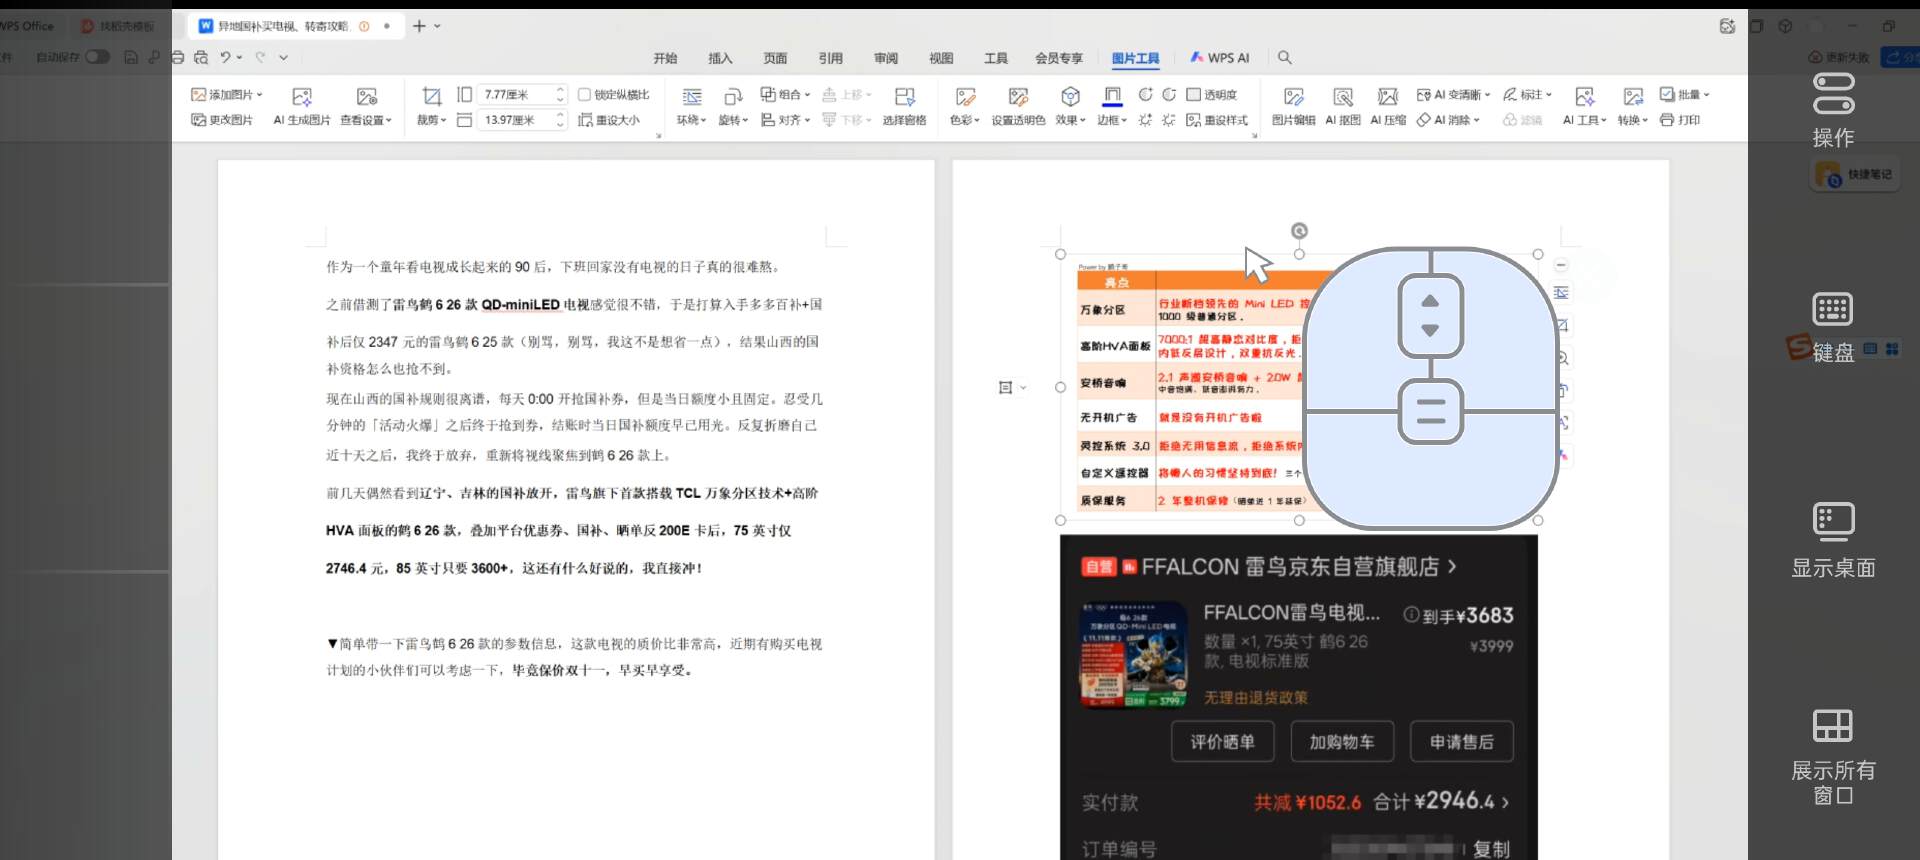Image resolution: width=1920 pixels, height=860 pixels.
Task: Open the 选择窗格 selection pane
Action: coord(904,97)
